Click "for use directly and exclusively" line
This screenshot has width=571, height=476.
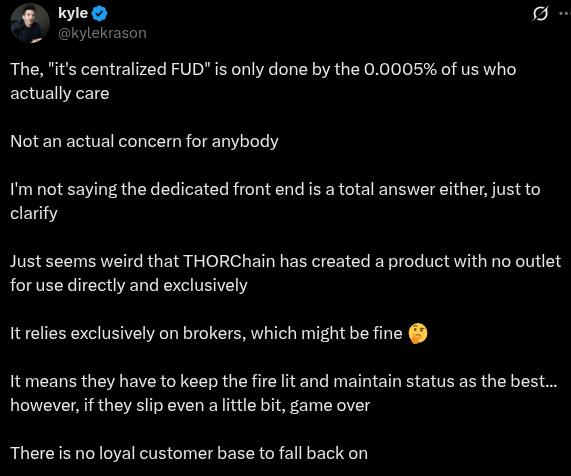pyautogui.click(x=129, y=285)
